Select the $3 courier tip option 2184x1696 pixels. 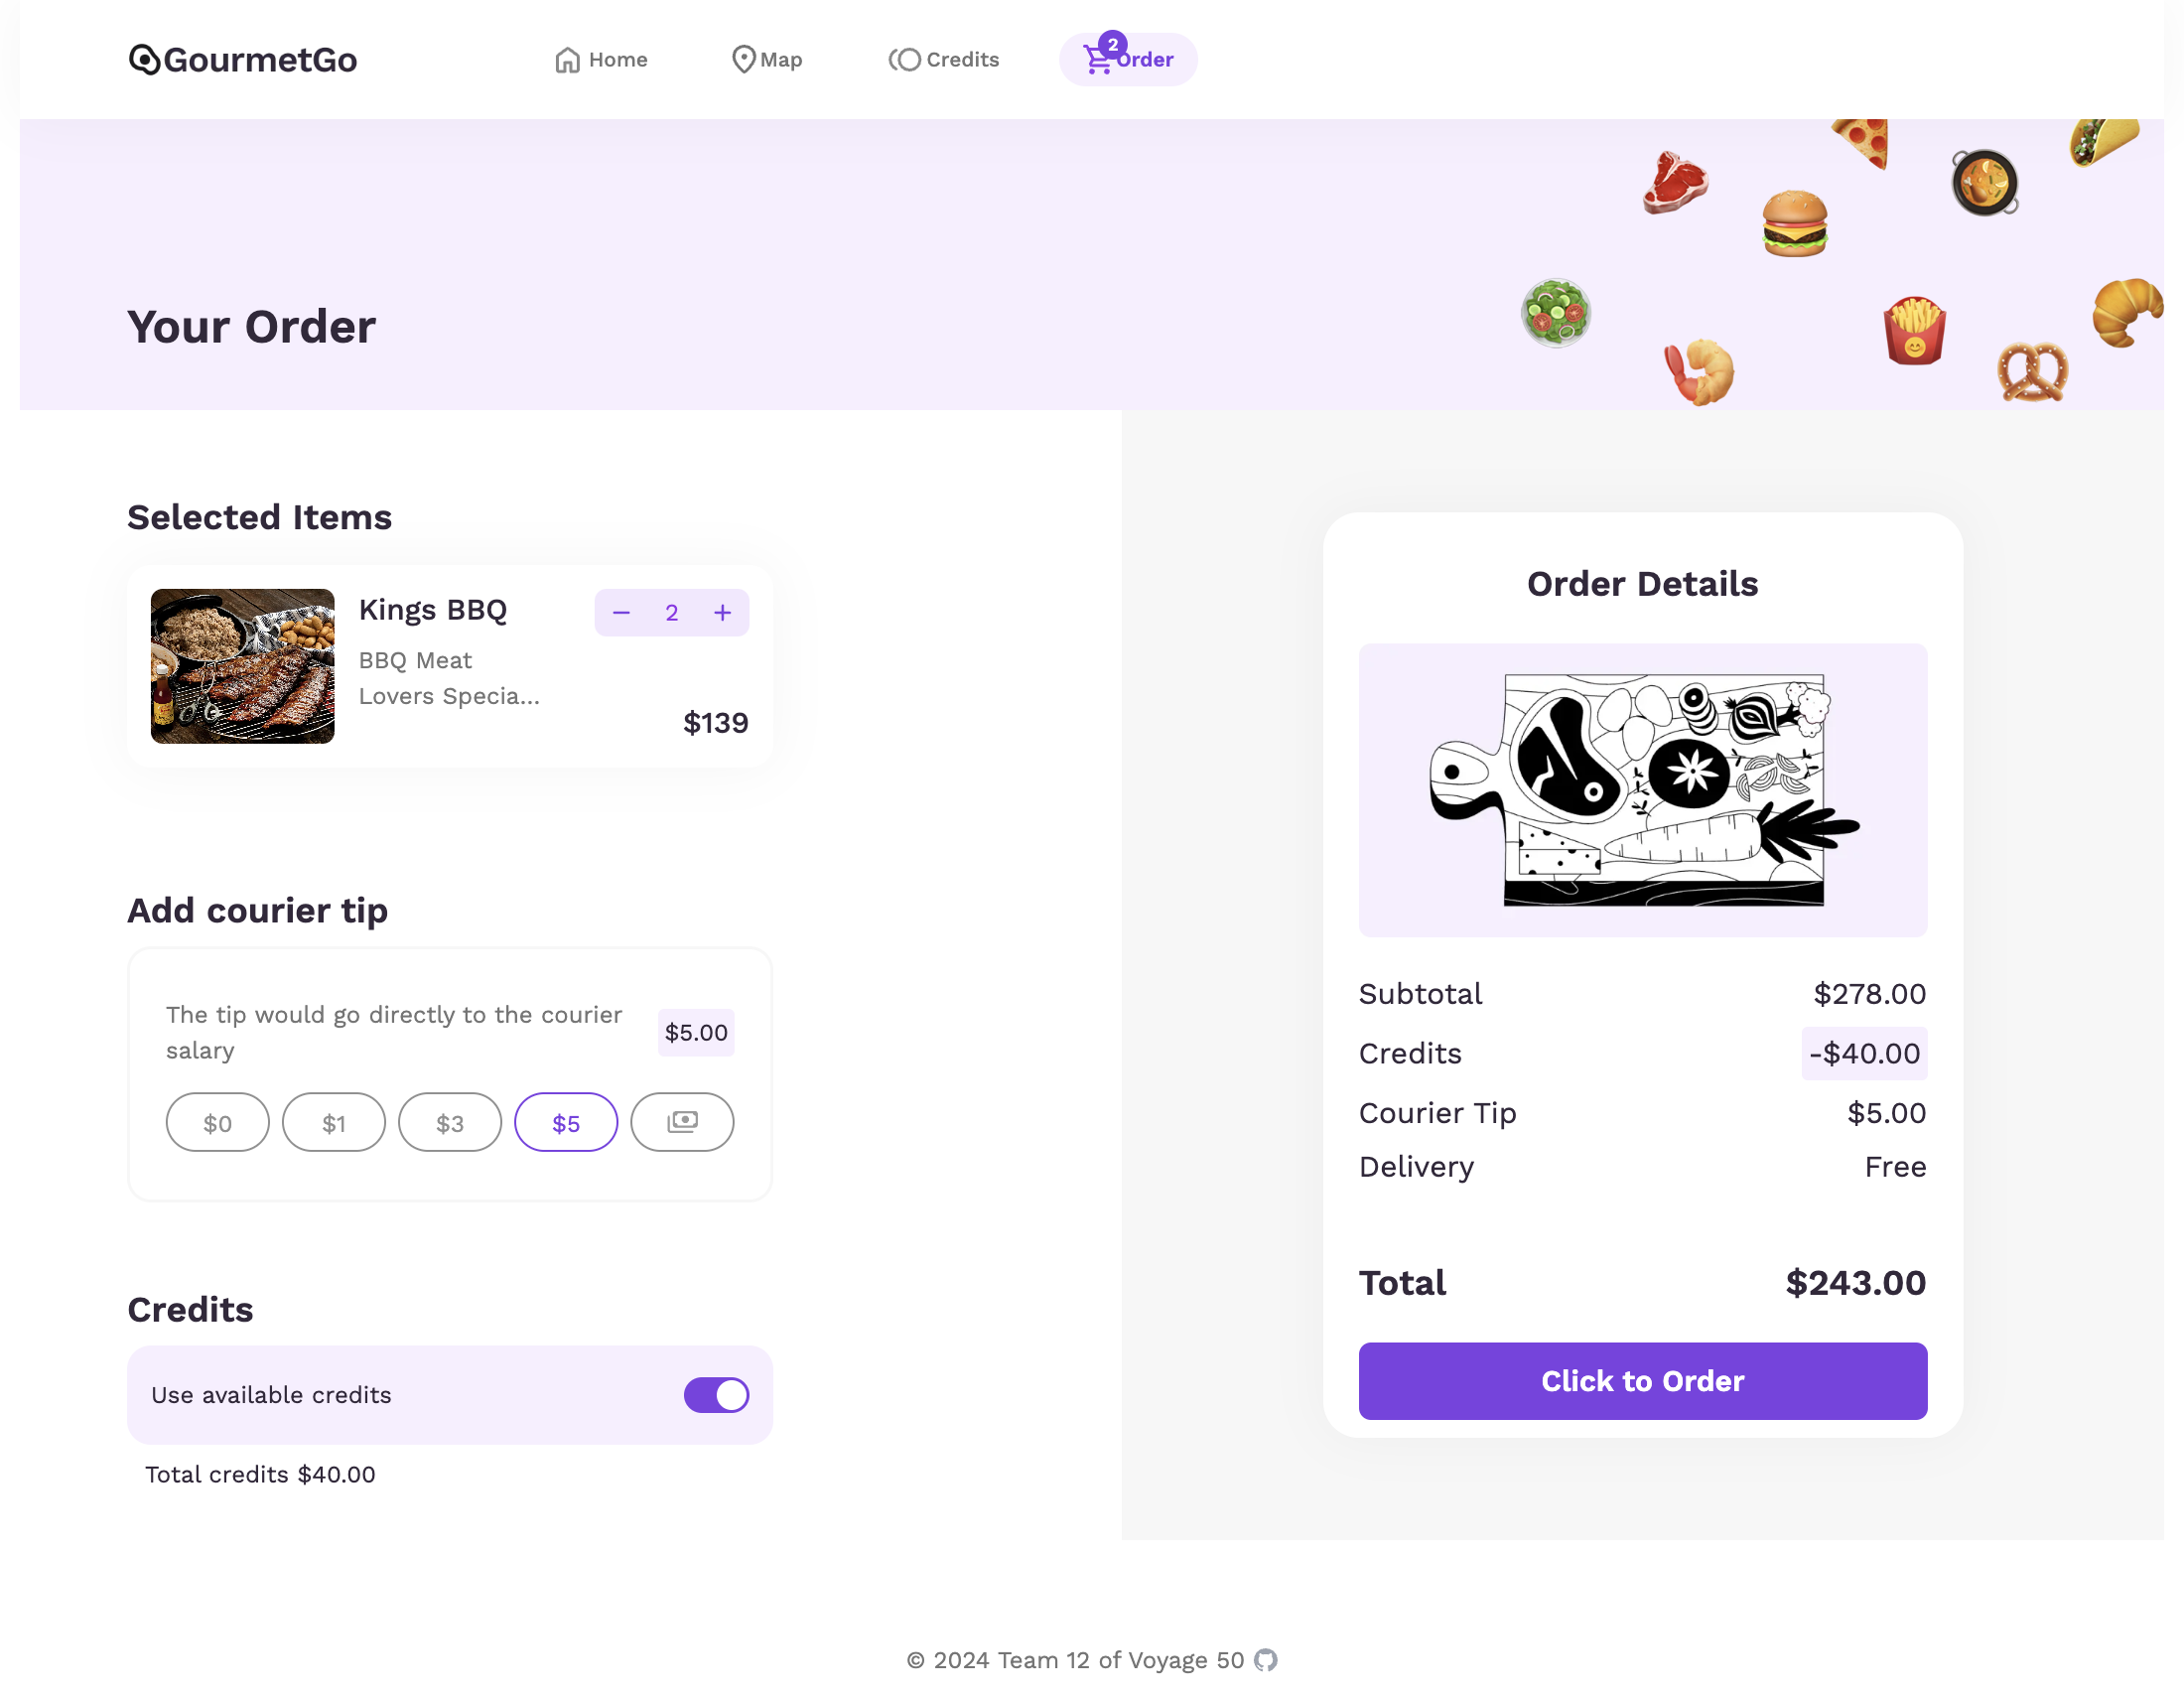(x=451, y=1119)
